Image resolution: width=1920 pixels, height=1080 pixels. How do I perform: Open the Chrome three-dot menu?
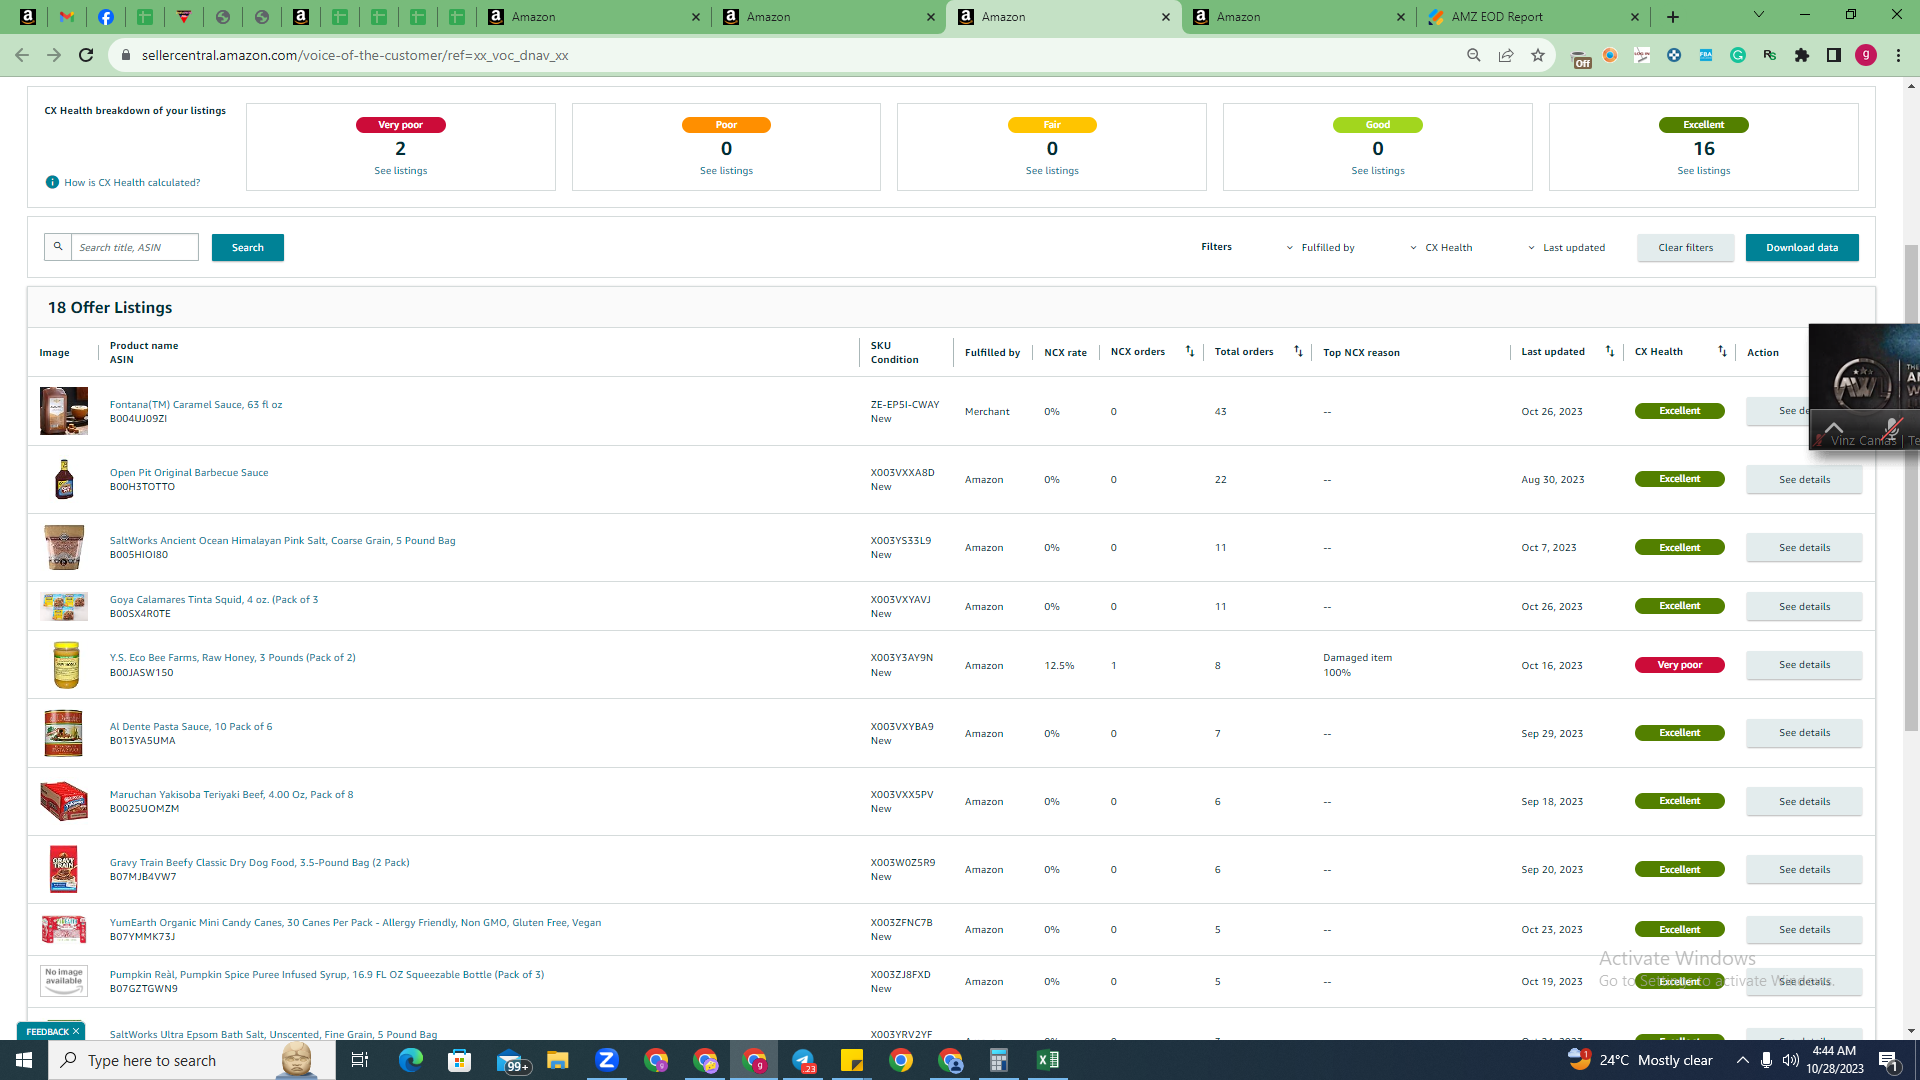pyautogui.click(x=1898, y=55)
